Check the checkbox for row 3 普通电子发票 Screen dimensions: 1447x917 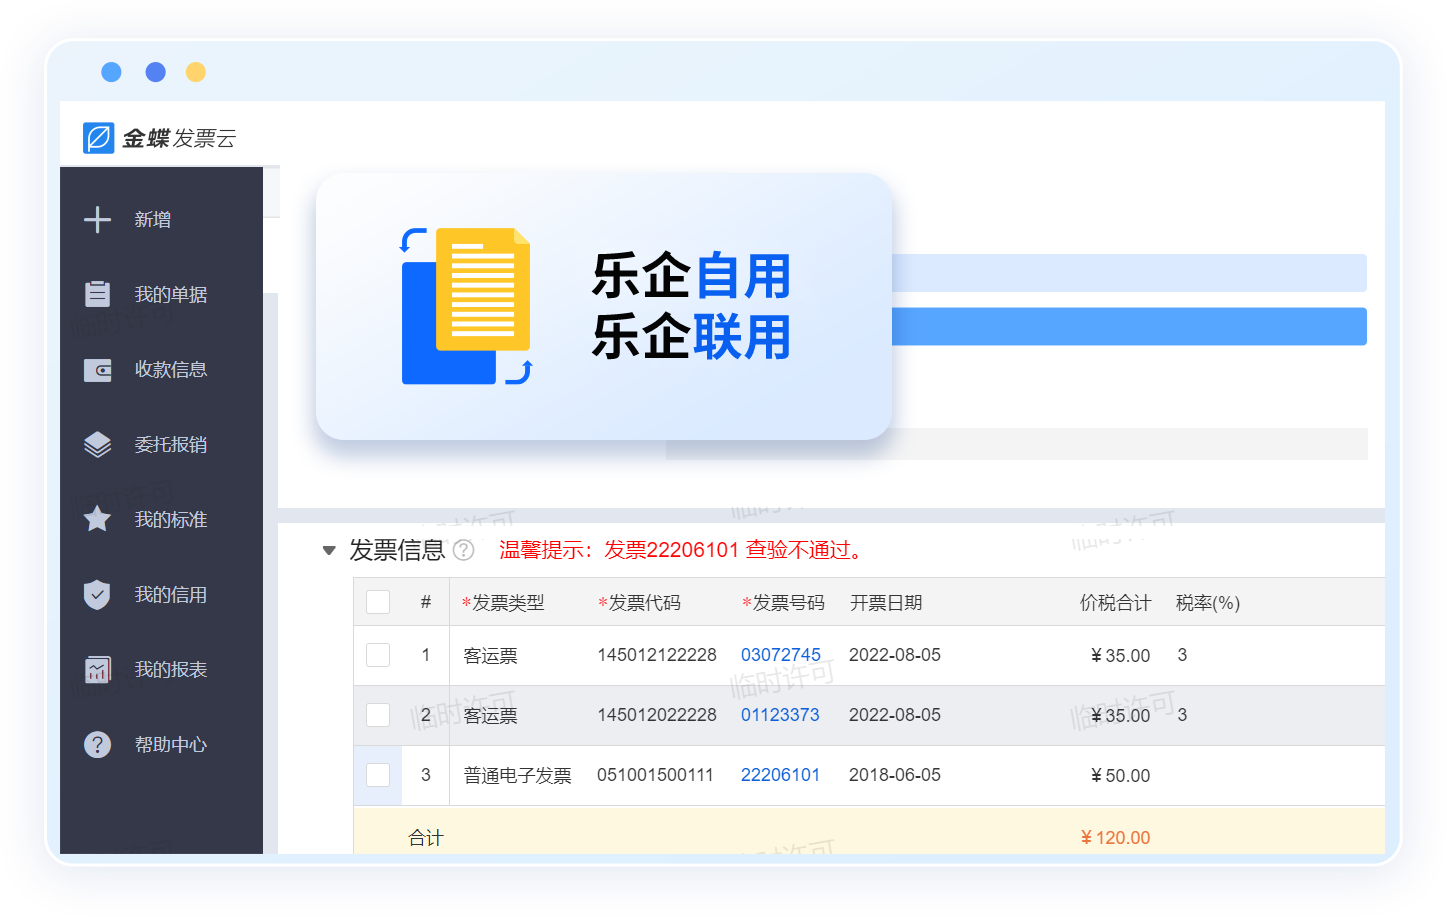tap(378, 775)
